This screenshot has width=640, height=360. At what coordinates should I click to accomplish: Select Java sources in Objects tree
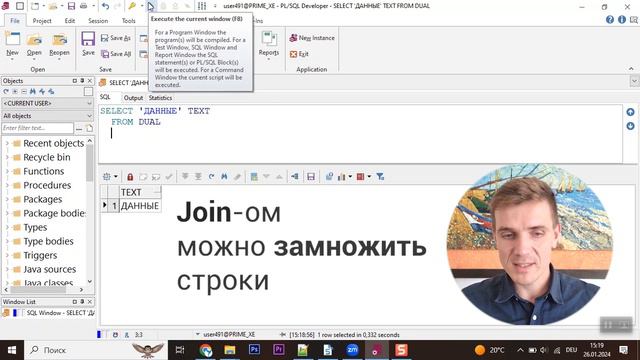pos(49,269)
